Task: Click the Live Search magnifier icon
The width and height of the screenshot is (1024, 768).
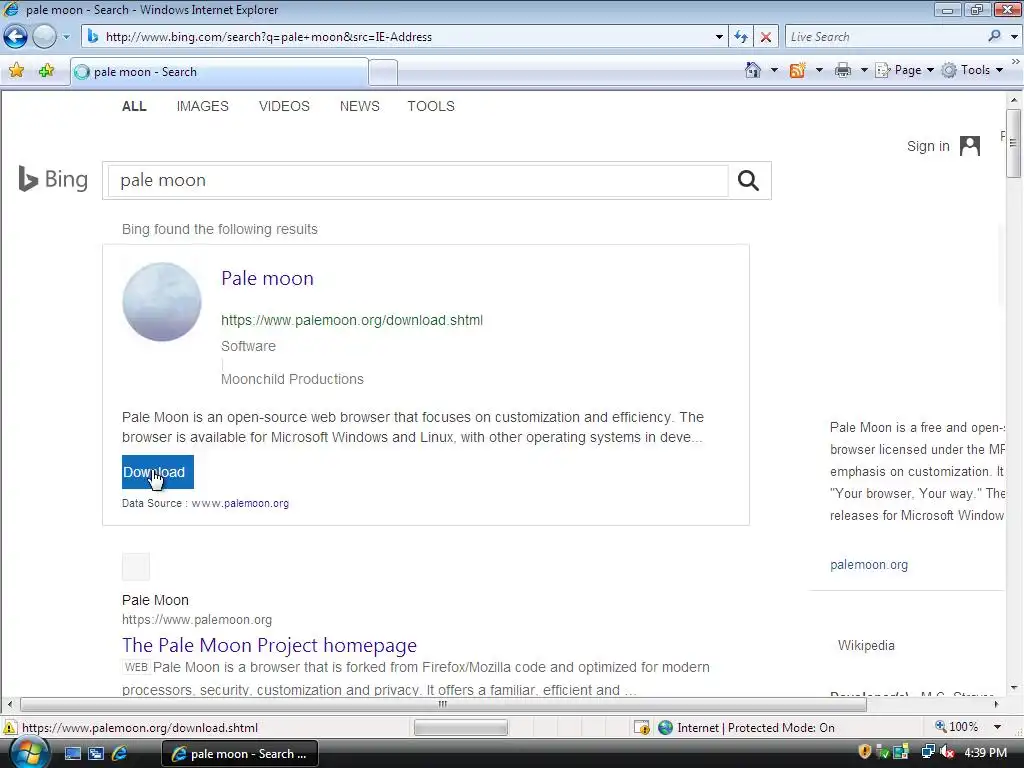Action: (995, 37)
